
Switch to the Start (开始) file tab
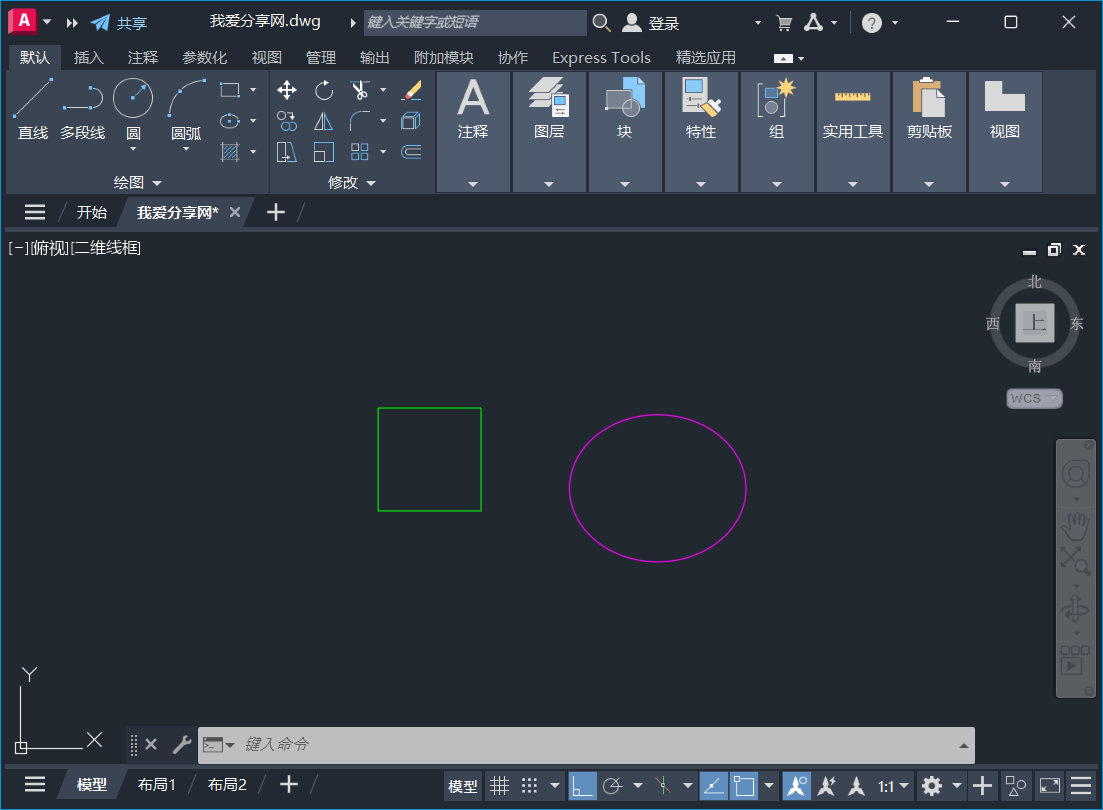91,213
